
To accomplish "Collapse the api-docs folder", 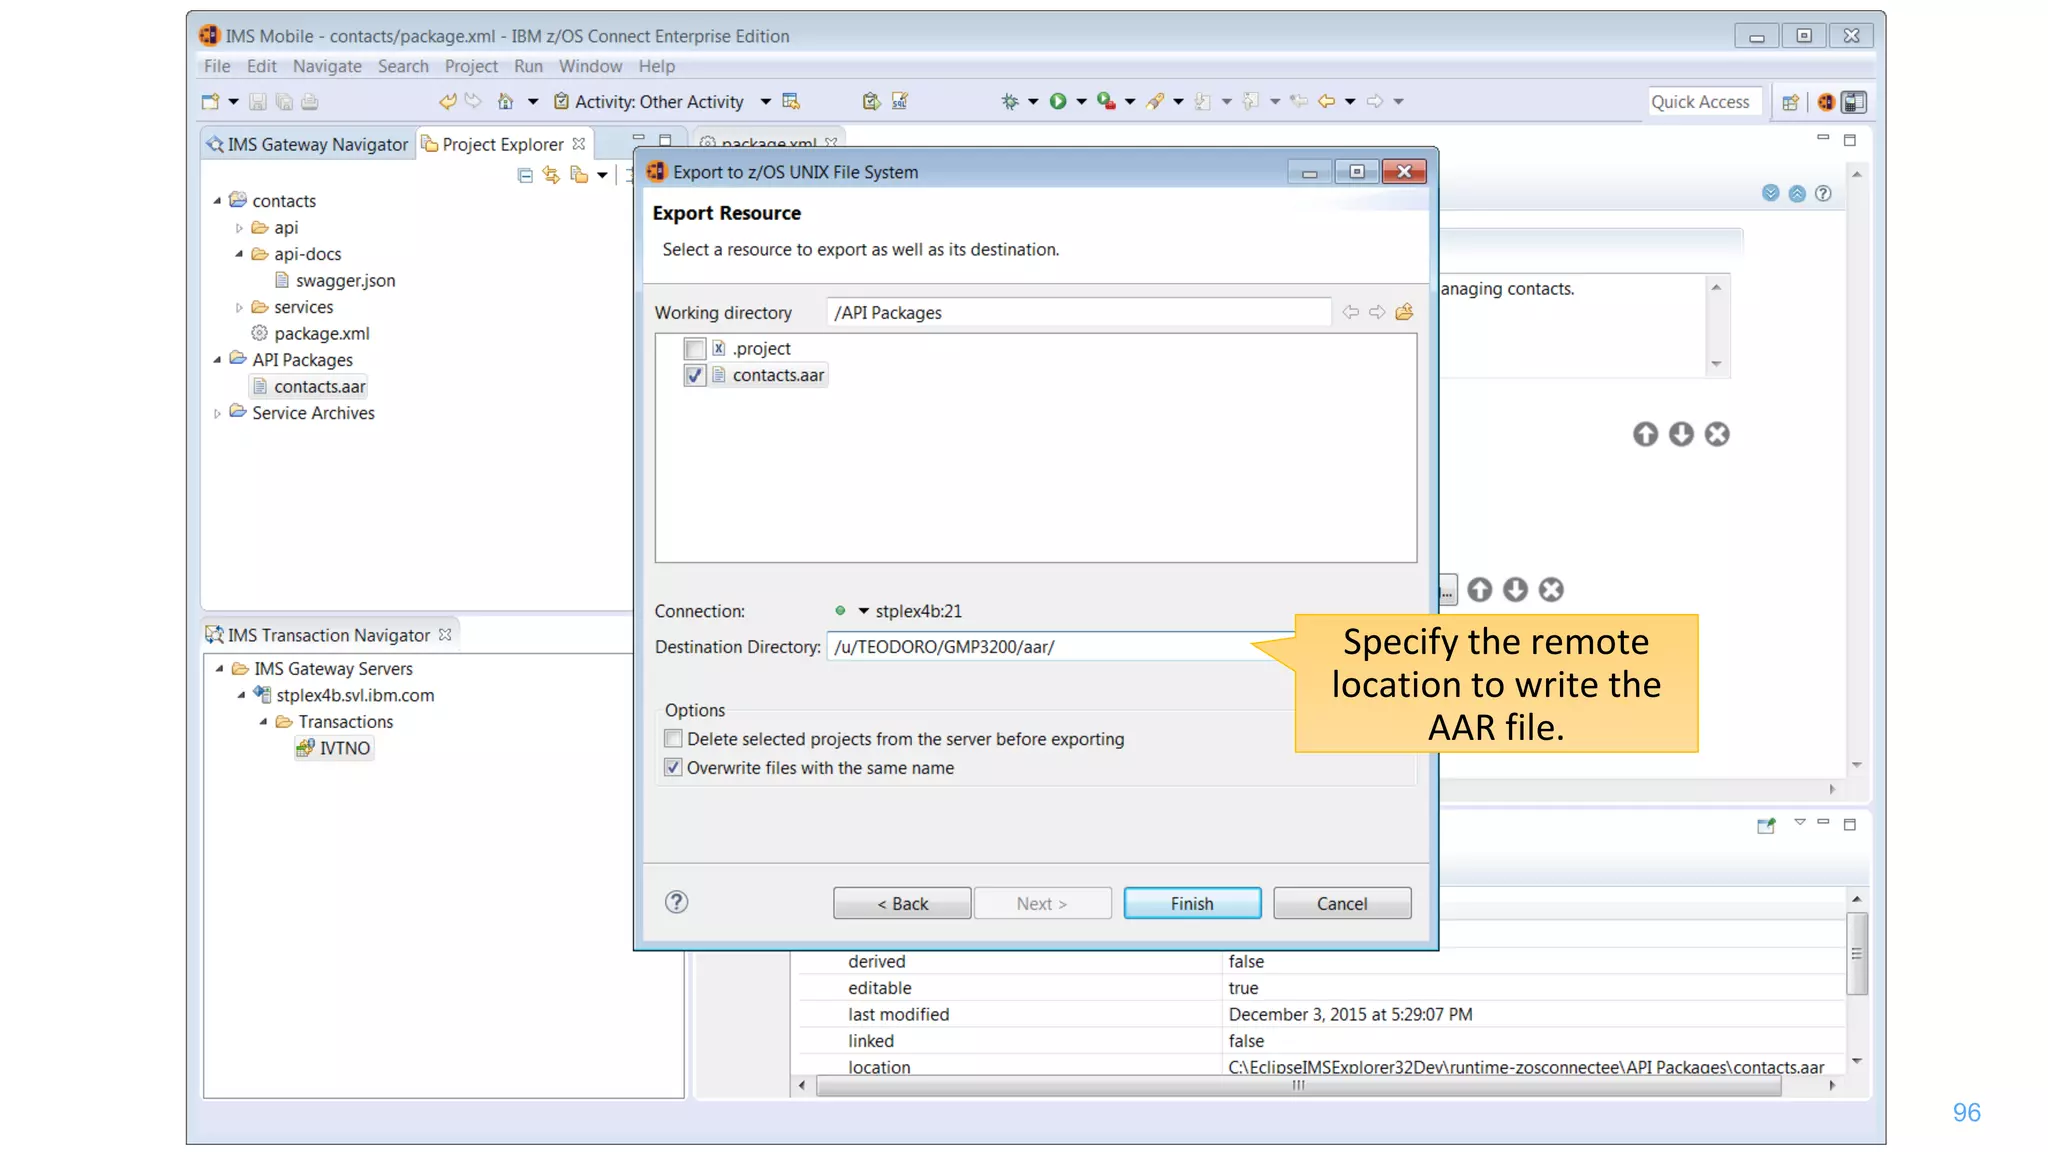I will [239, 254].
